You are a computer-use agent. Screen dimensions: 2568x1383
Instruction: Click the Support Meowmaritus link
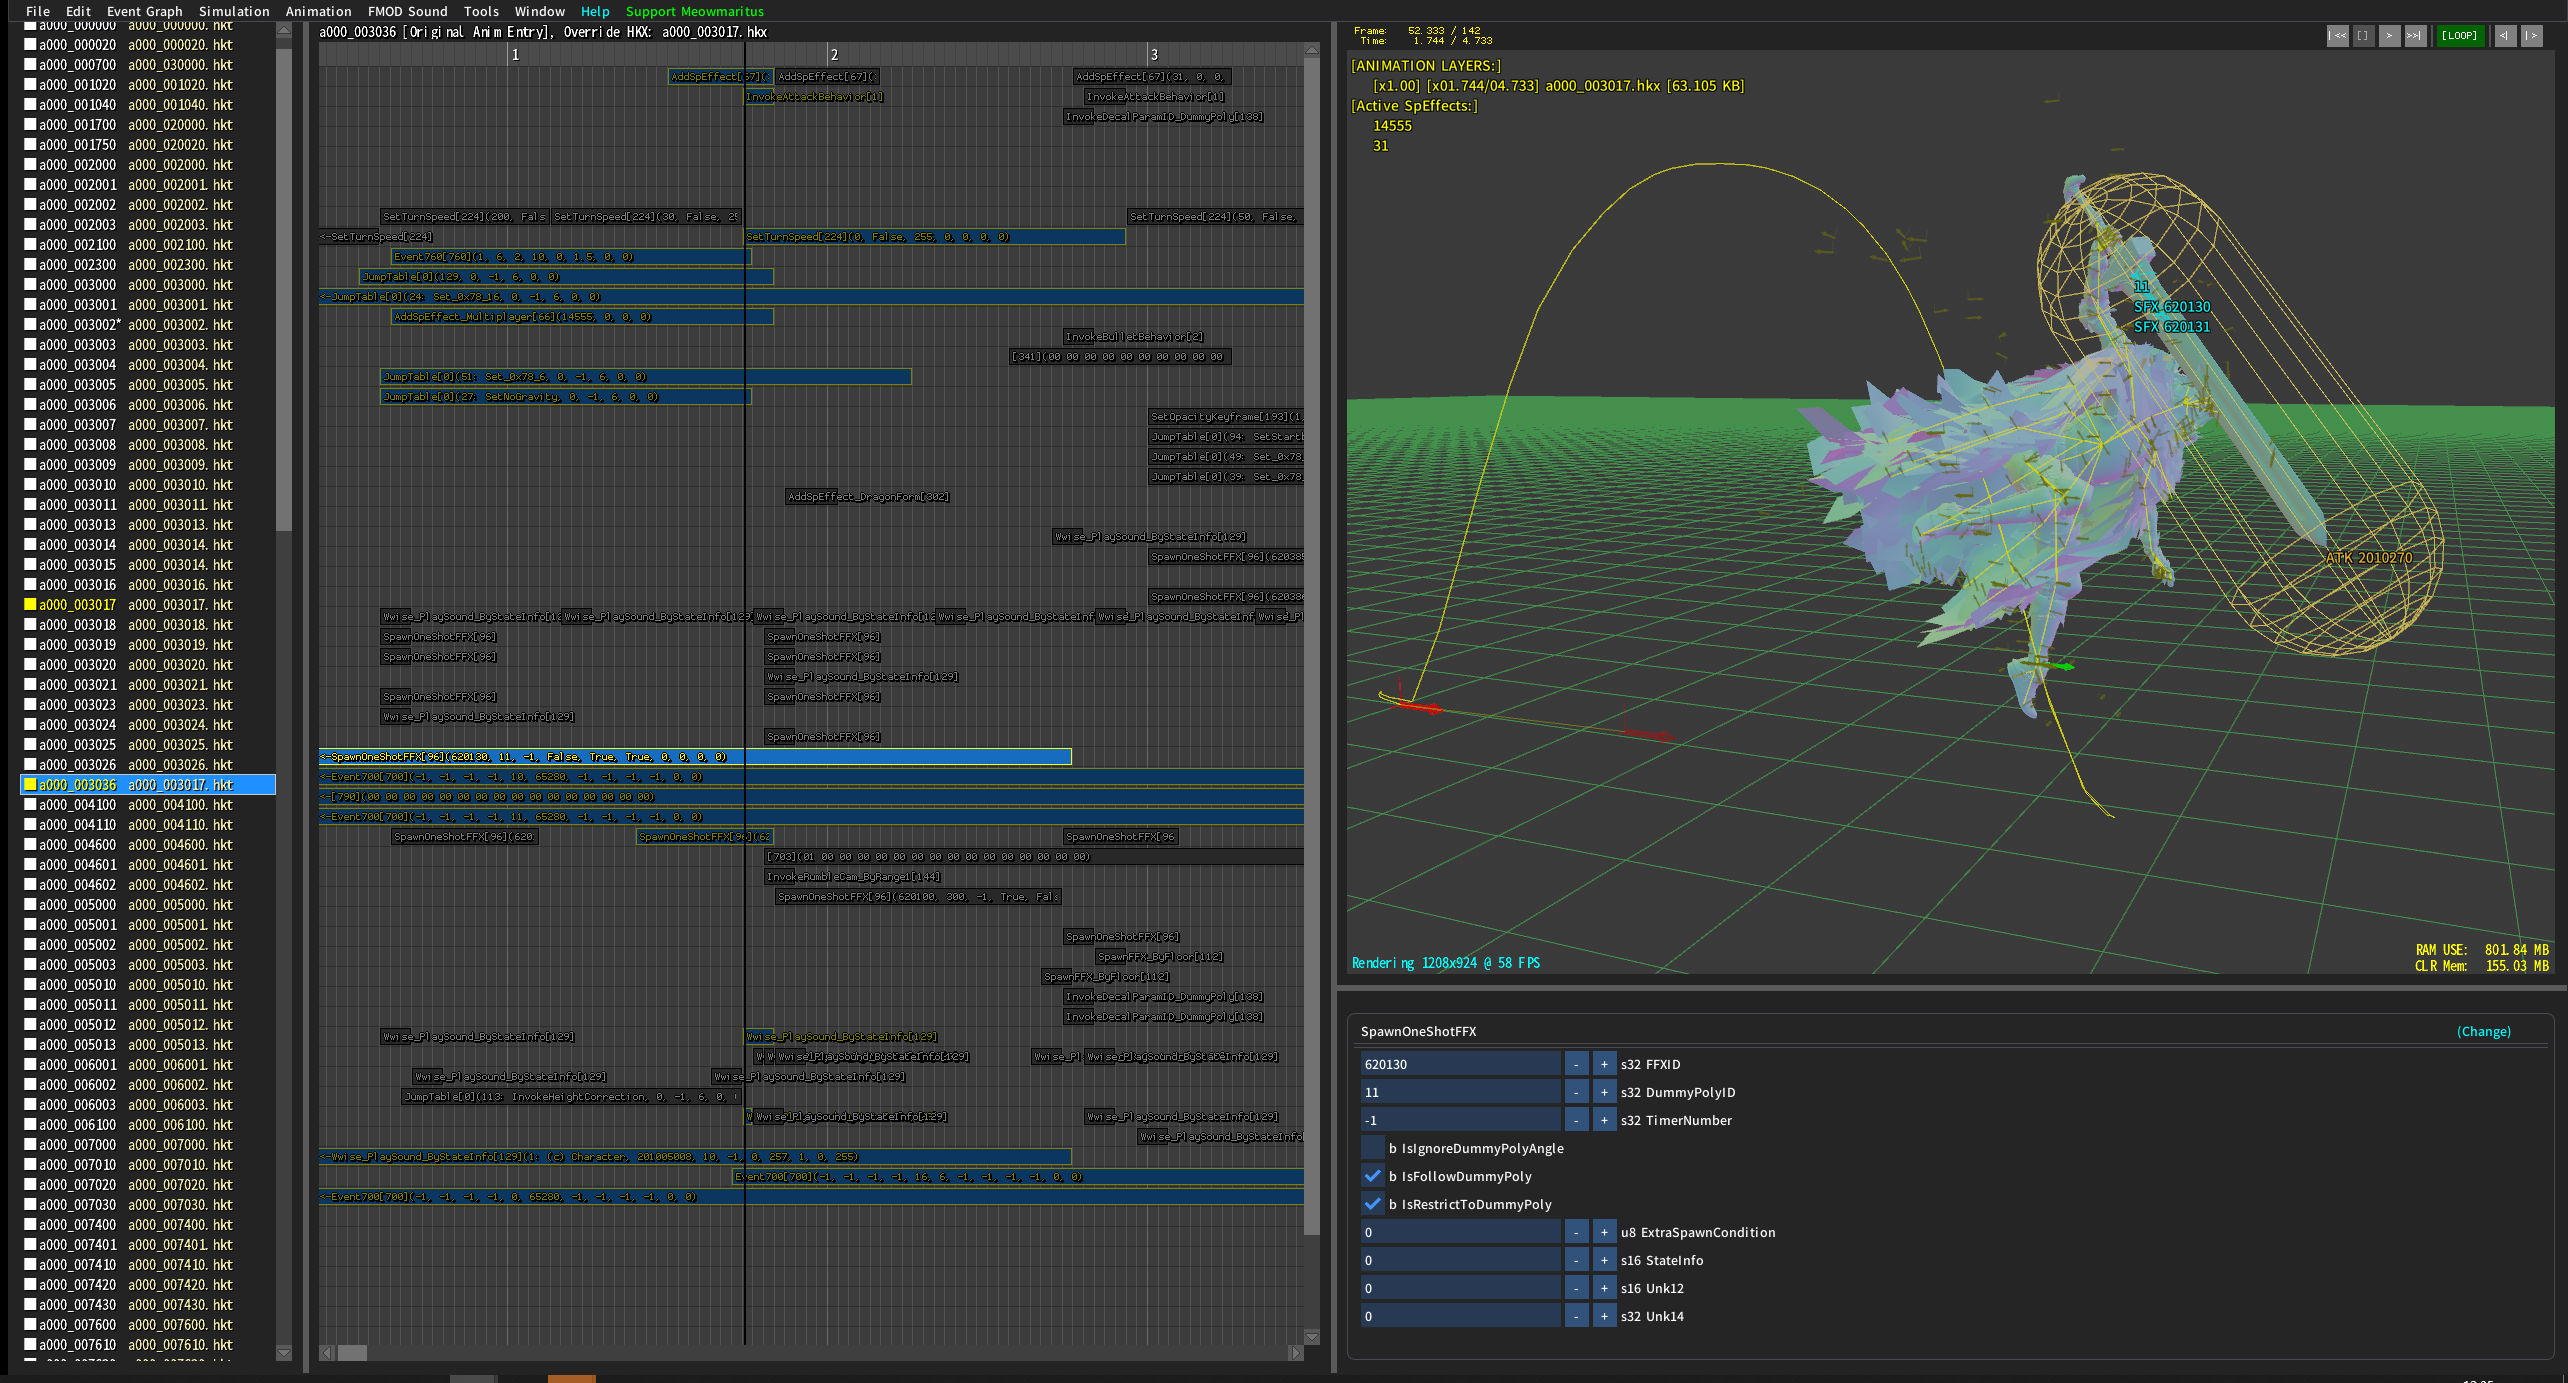(694, 11)
